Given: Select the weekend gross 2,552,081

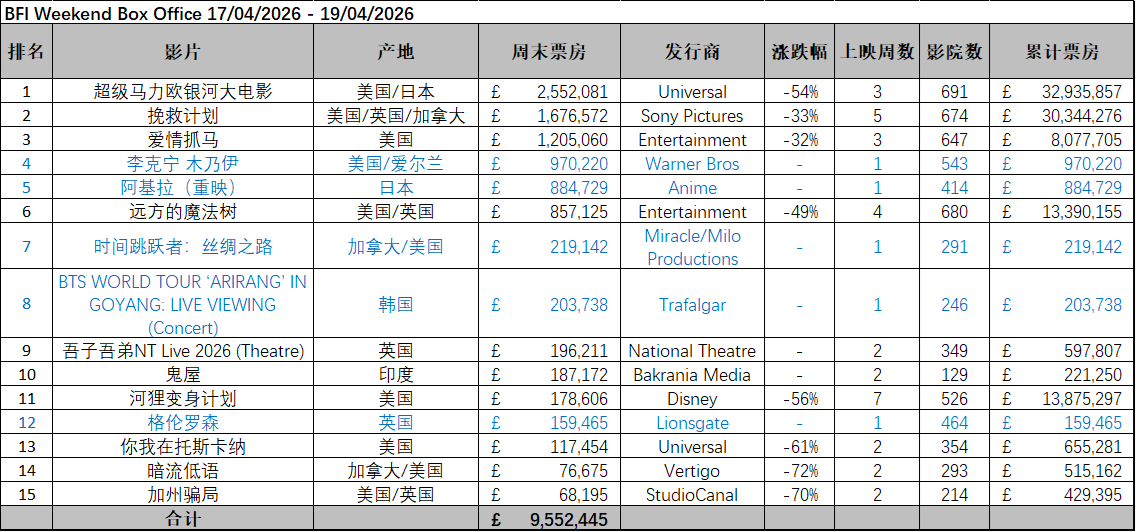Looking at the screenshot, I should tap(548, 92).
